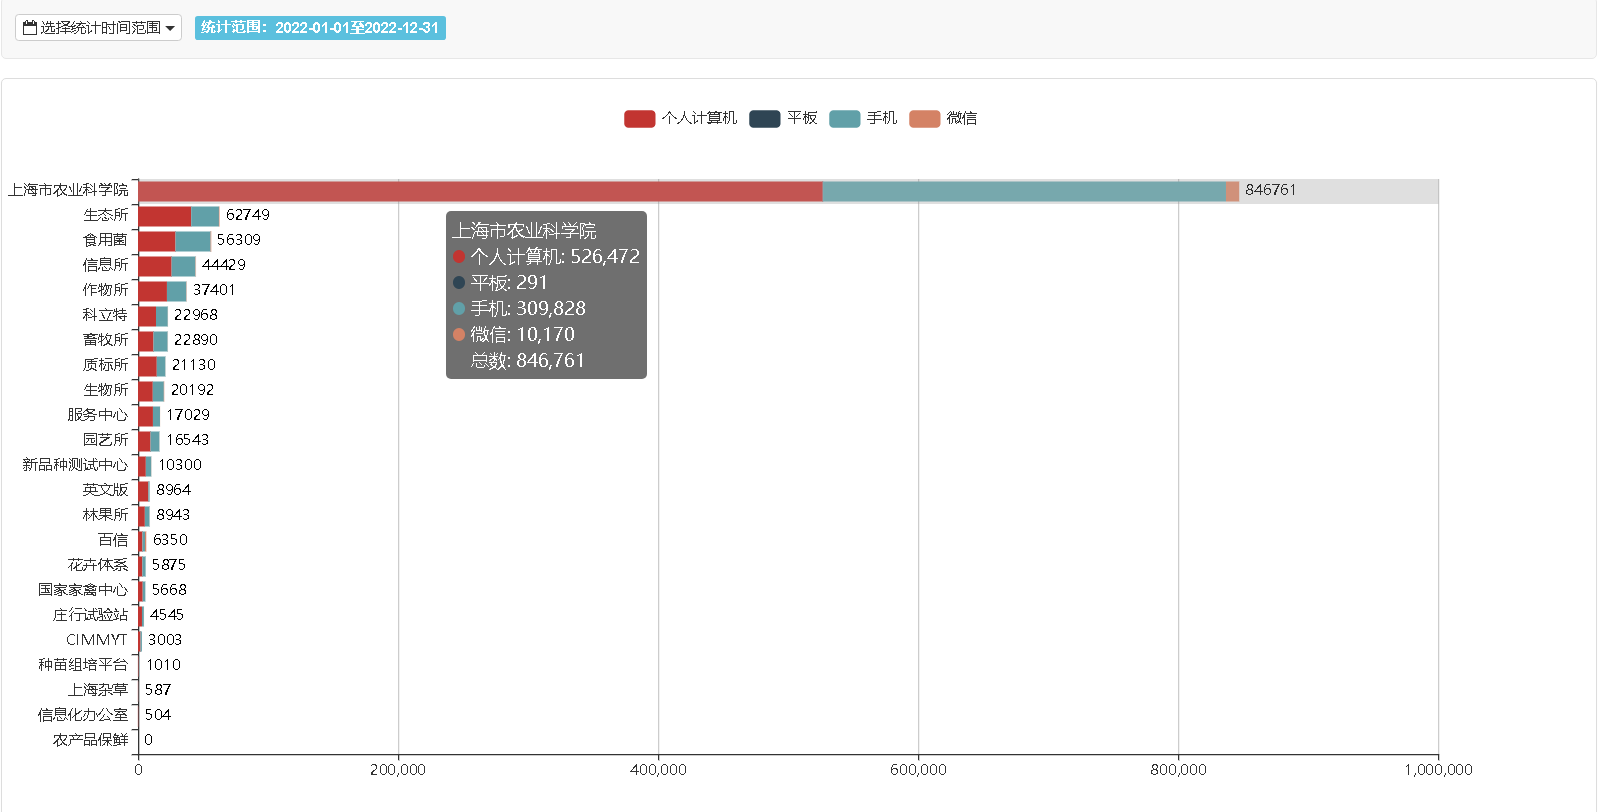Click the 微信 orange legend swatch

coord(924,119)
